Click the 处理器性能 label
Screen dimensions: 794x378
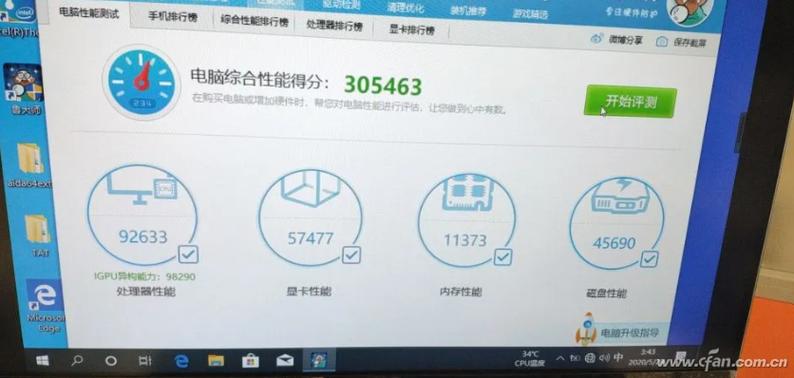146,291
